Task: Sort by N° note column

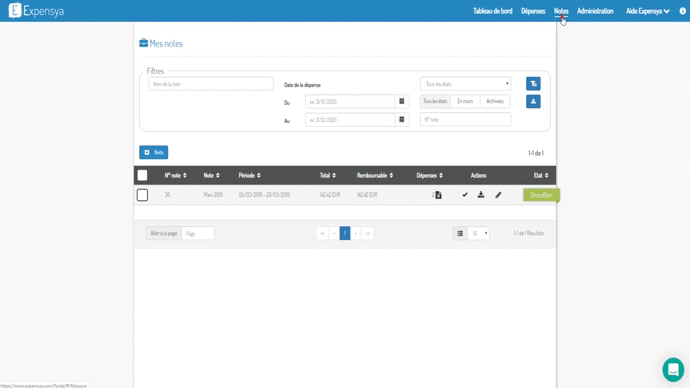Action: coord(176,176)
